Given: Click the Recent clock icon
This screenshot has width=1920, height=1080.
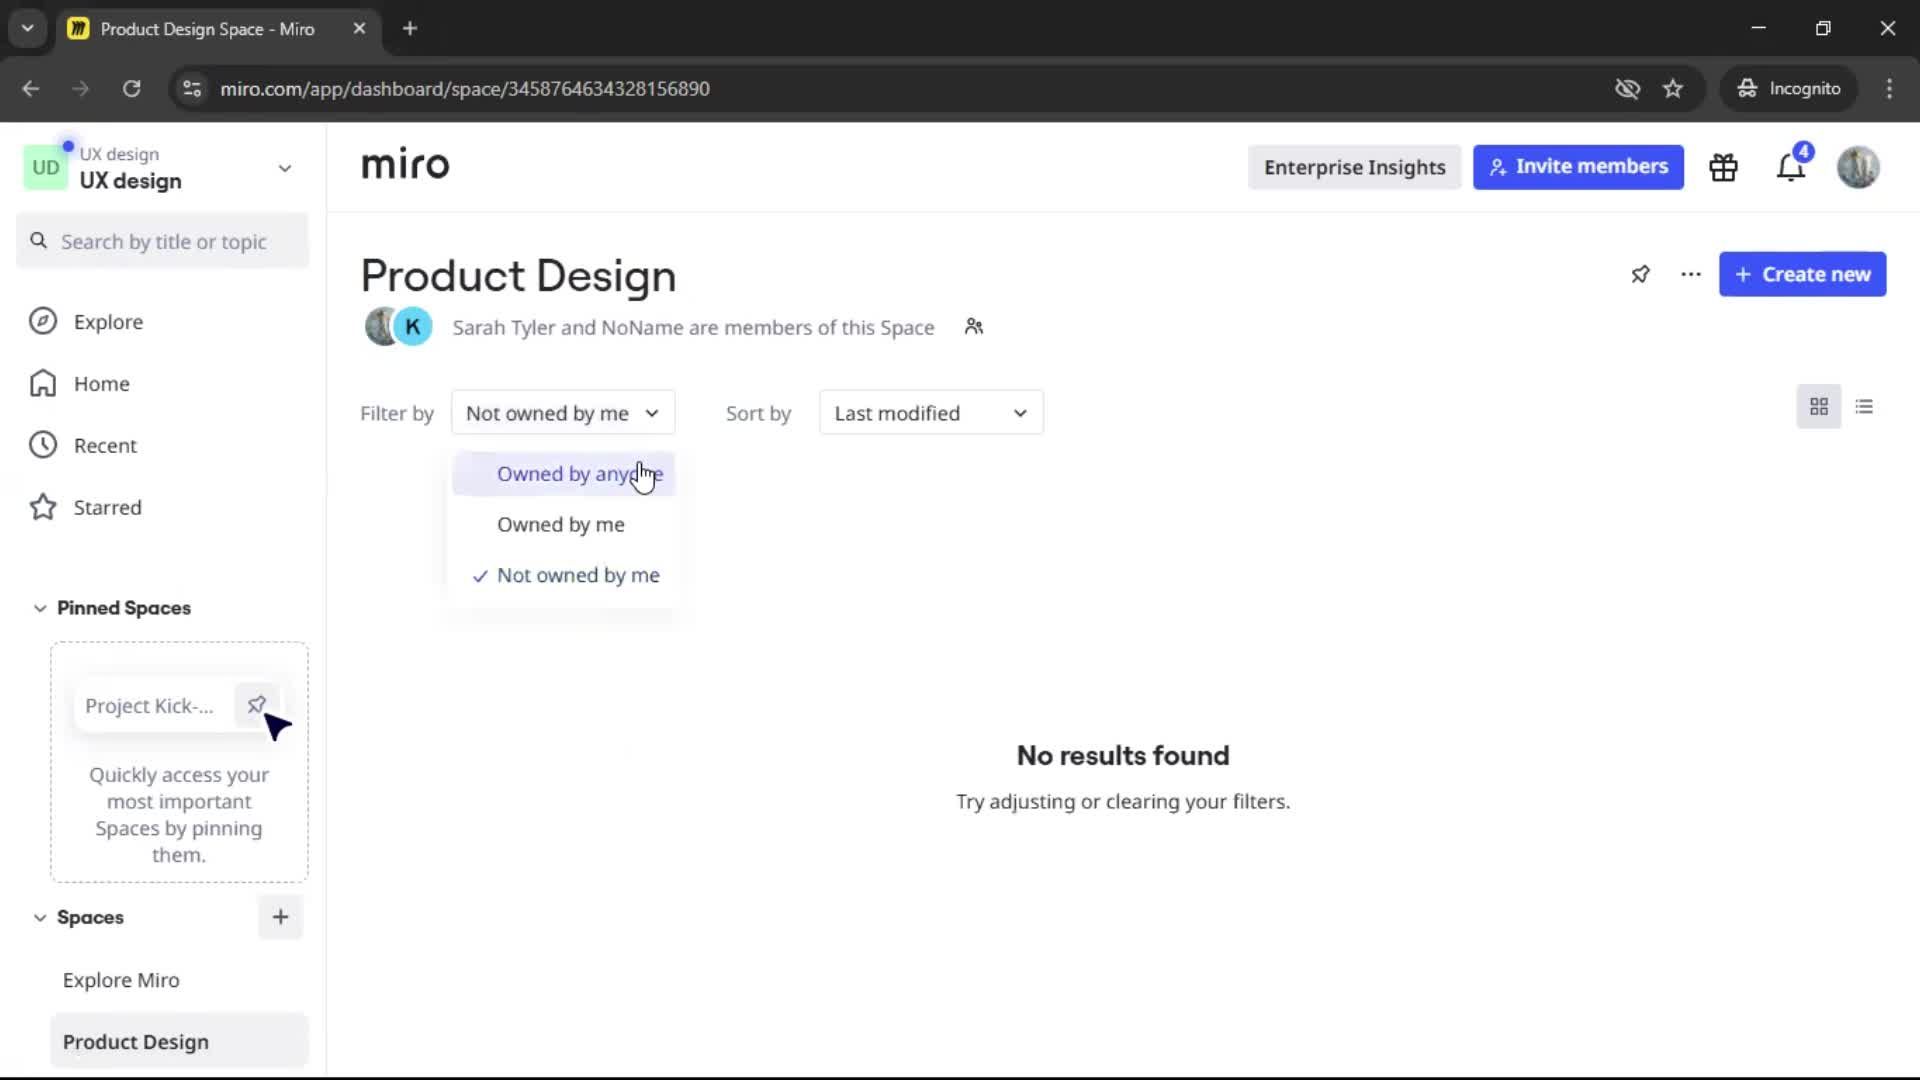Looking at the screenshot, I should (43, 446).
